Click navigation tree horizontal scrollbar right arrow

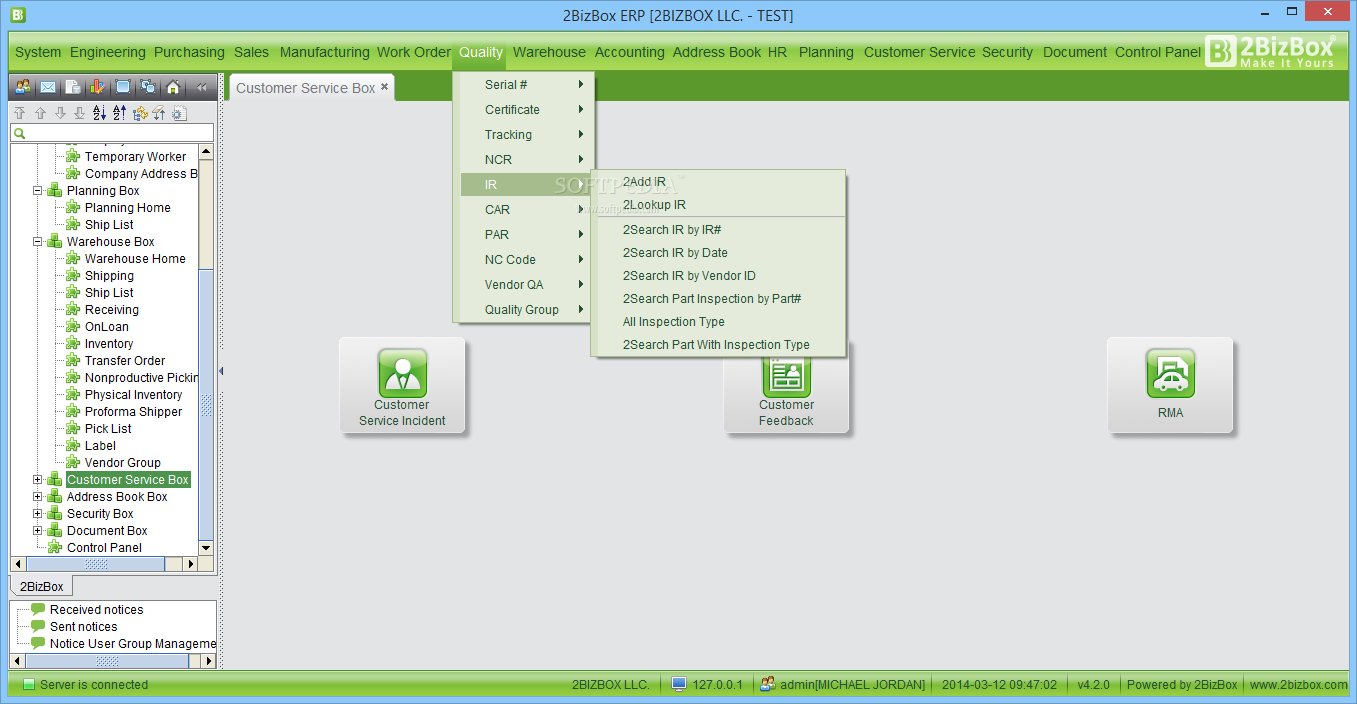(x=192, y=564)
